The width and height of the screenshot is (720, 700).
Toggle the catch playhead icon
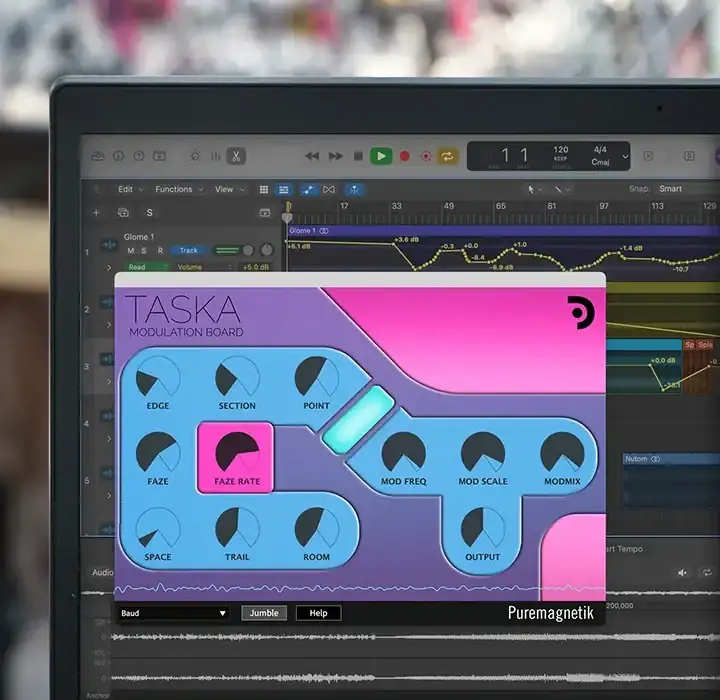coord(354,190)
